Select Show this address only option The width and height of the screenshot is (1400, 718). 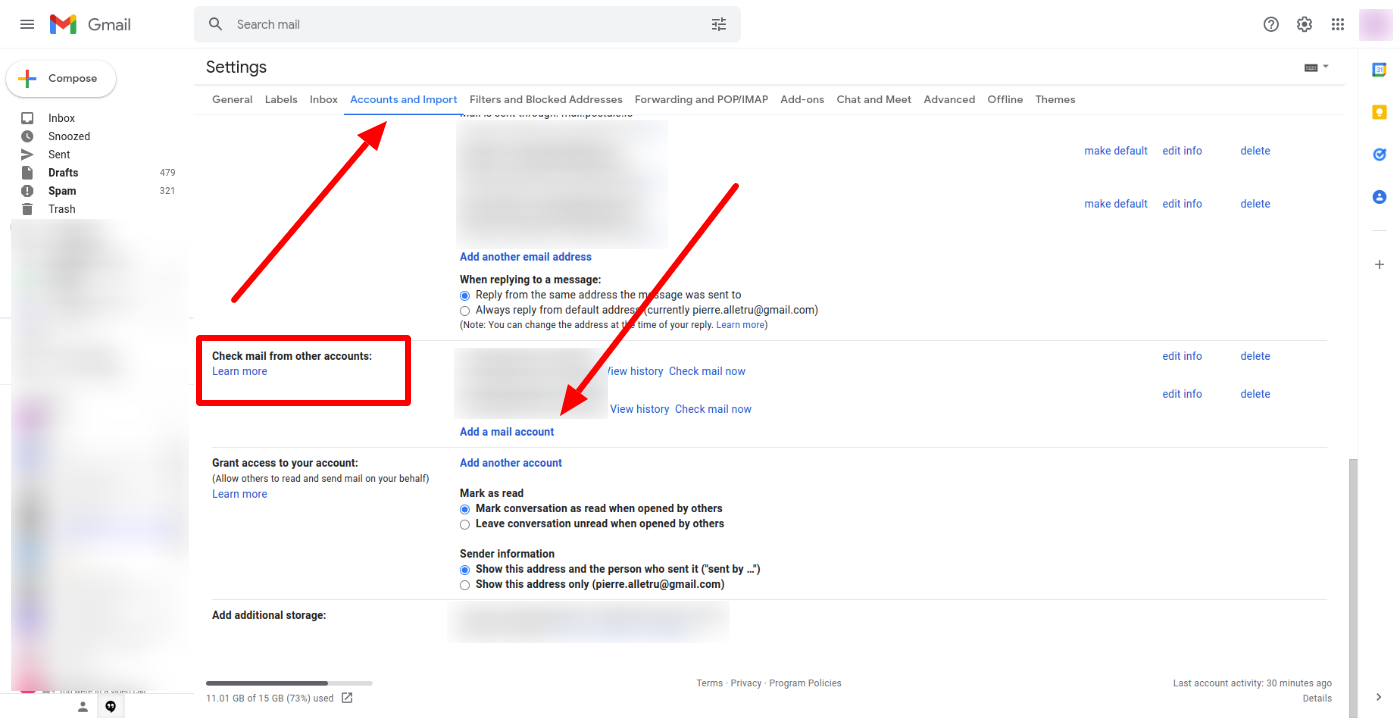[465, 585]
